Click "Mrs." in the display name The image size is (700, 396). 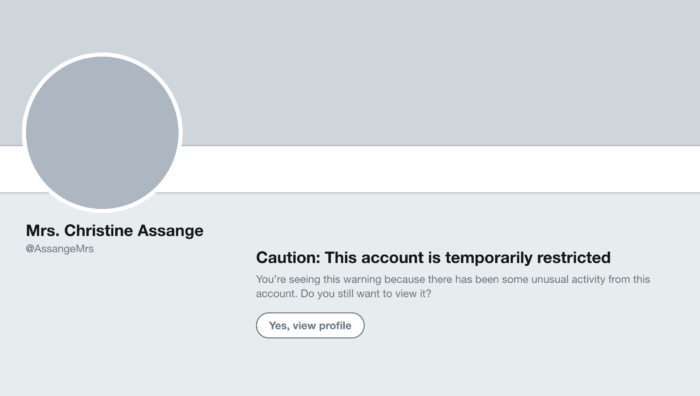tap(42, 230)
